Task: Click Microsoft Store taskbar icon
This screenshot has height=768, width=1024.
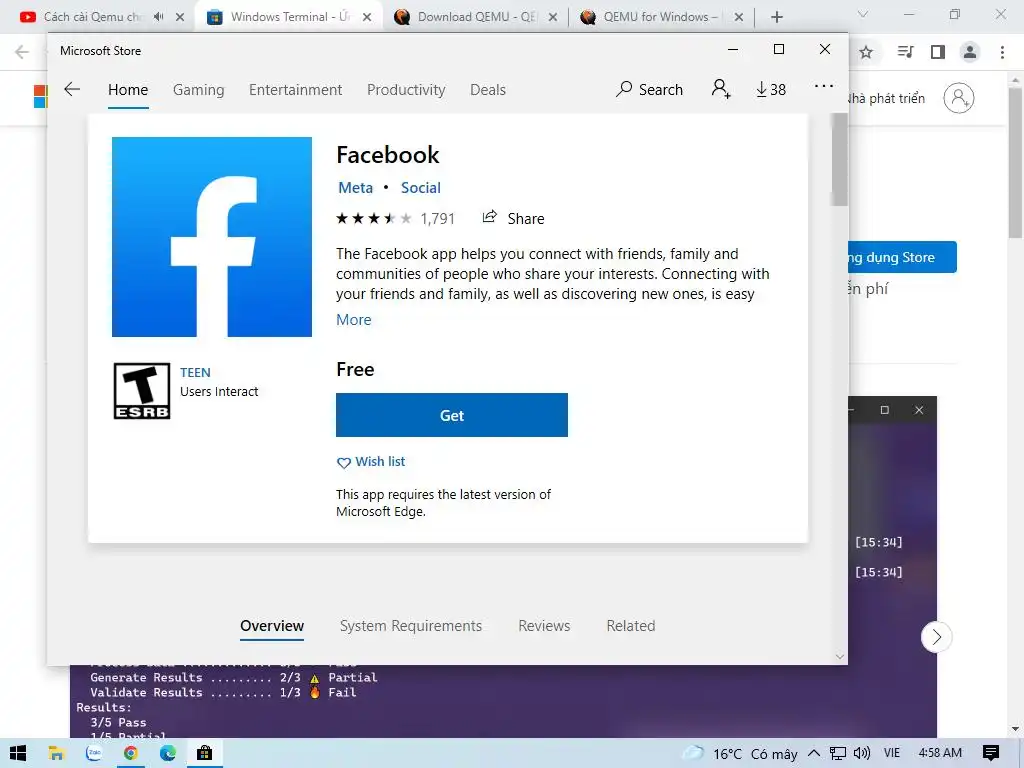Action: (204, 753)
